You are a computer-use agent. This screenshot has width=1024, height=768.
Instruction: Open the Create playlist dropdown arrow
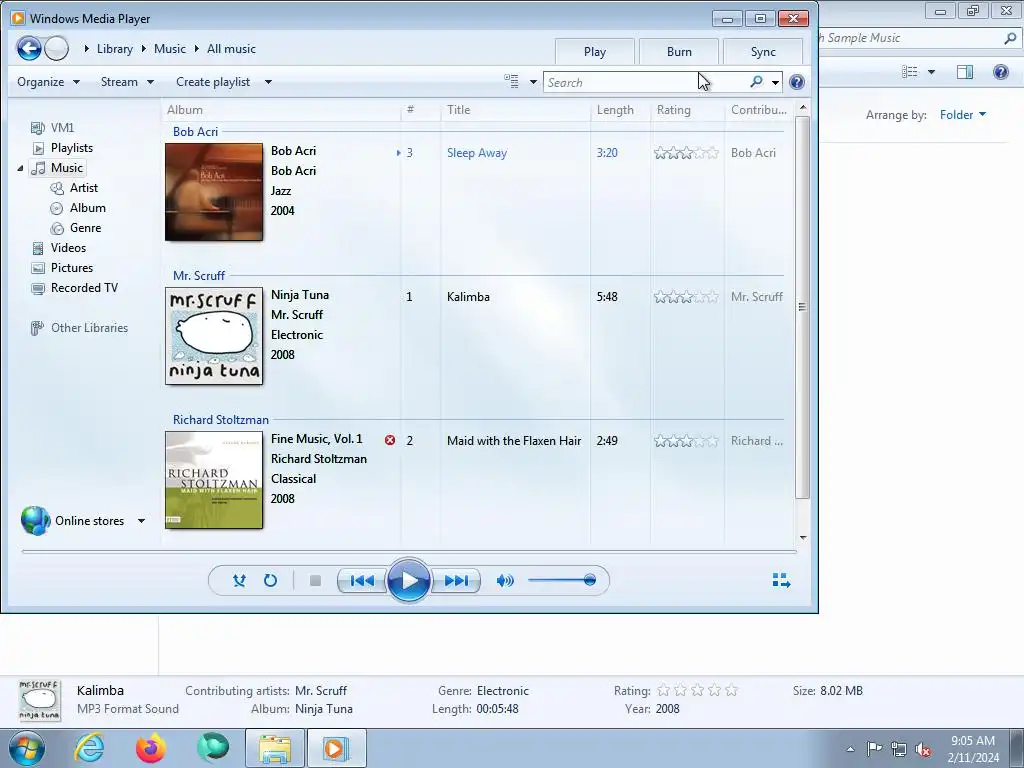268,82
